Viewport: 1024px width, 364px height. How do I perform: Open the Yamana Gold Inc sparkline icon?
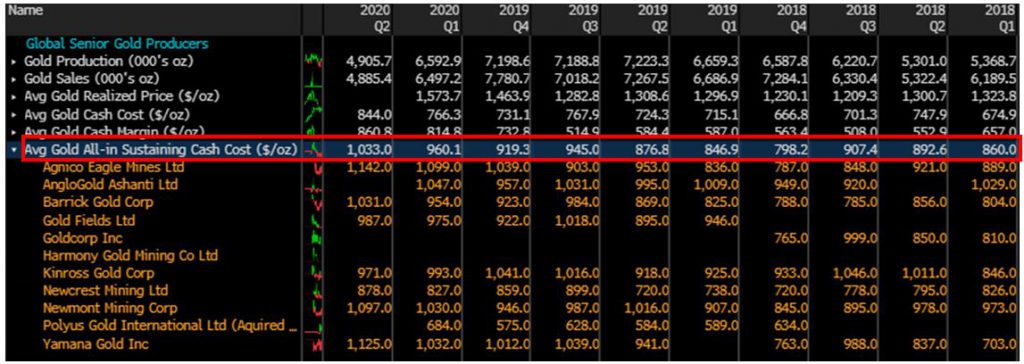[x=313, y=344]
